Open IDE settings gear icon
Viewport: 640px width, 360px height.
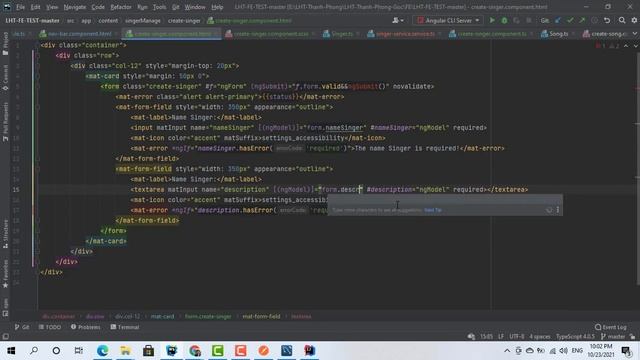(x=634, y=20)
